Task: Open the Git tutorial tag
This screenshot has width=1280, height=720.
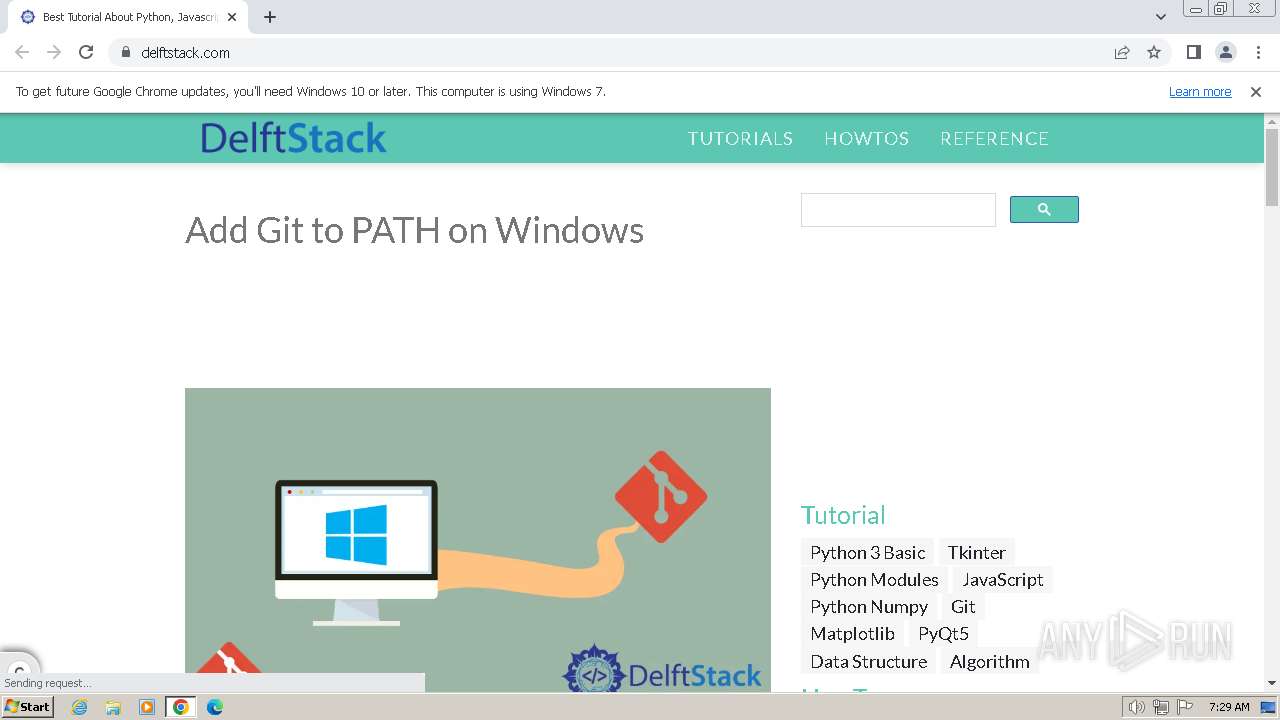Action: pyautogui.click(x=963, y=606)
